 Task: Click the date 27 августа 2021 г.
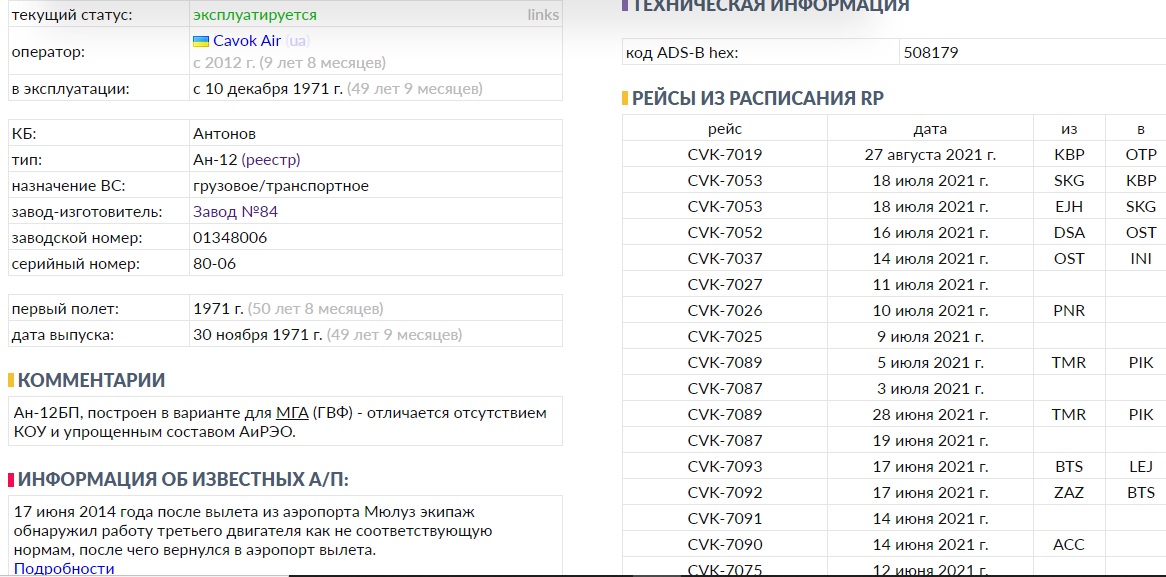pyautogui.click(x=930, y=155)
